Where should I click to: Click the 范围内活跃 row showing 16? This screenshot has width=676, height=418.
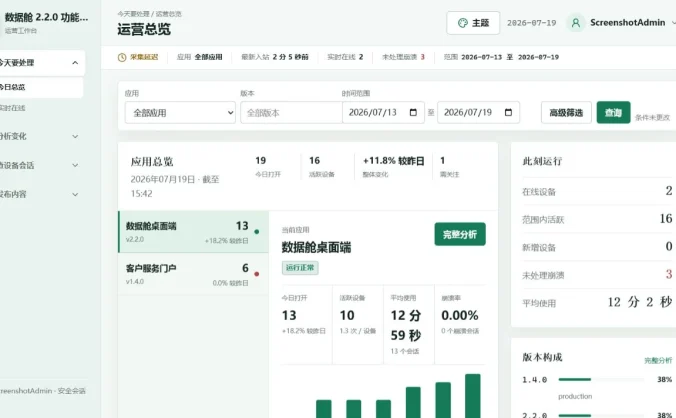[597, 219]
